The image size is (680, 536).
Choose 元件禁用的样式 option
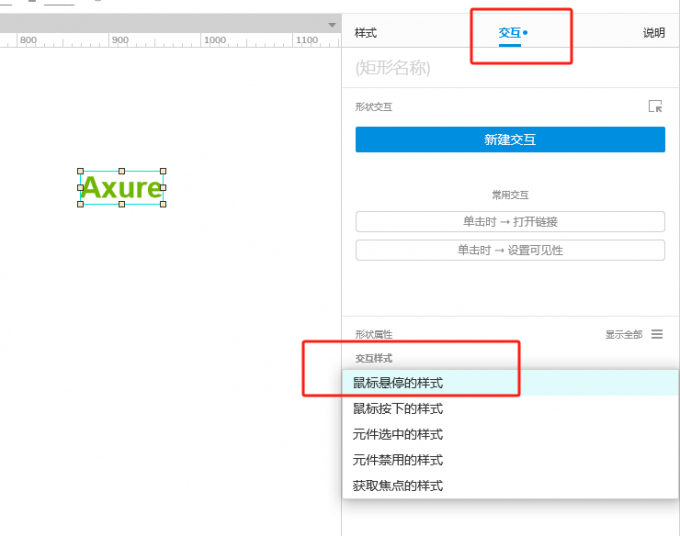pos(510,460)
